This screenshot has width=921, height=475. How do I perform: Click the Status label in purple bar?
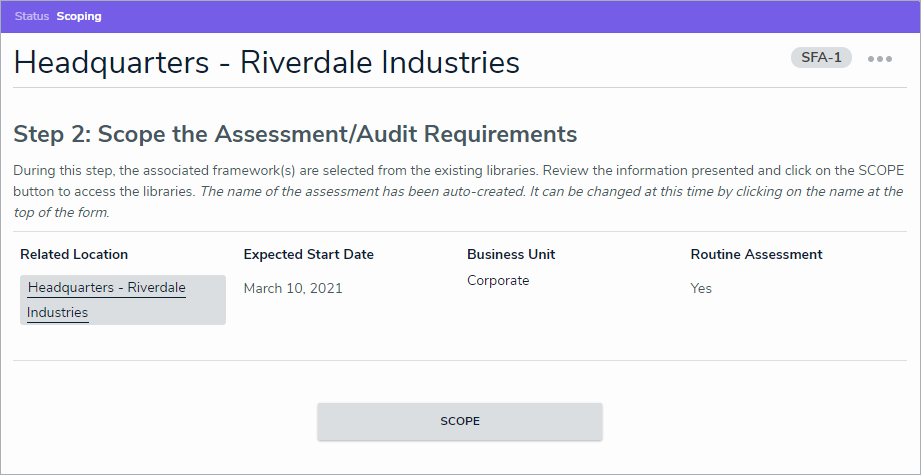coord(32,17)
